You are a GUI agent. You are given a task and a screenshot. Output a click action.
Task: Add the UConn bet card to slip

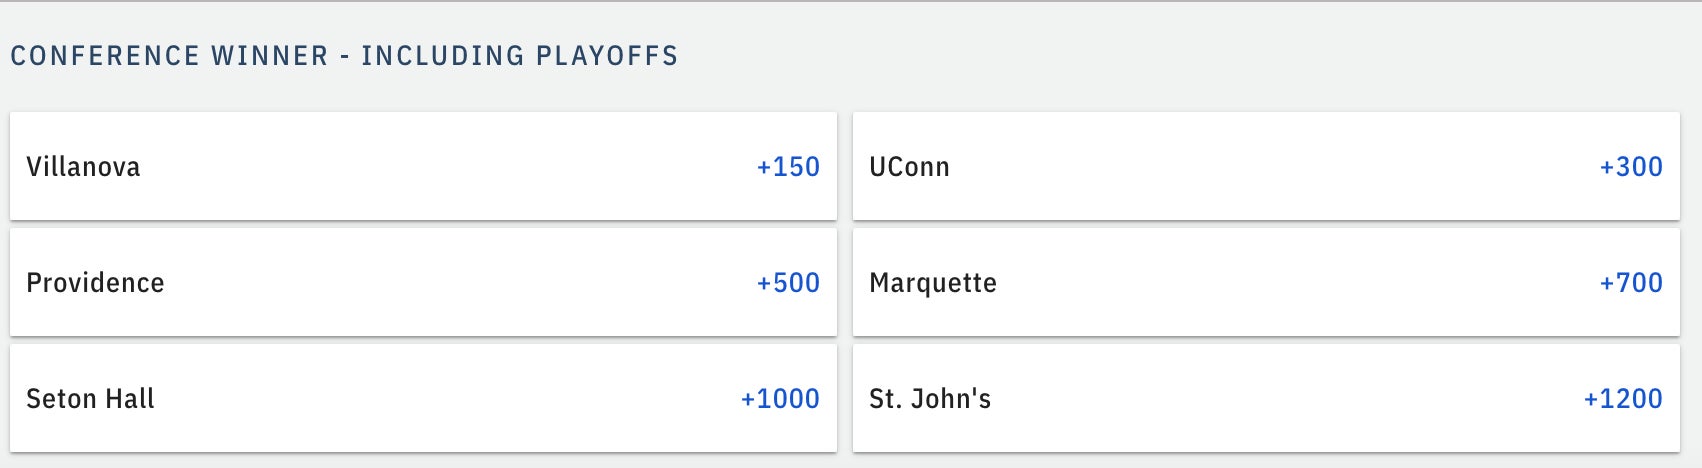1266,166
